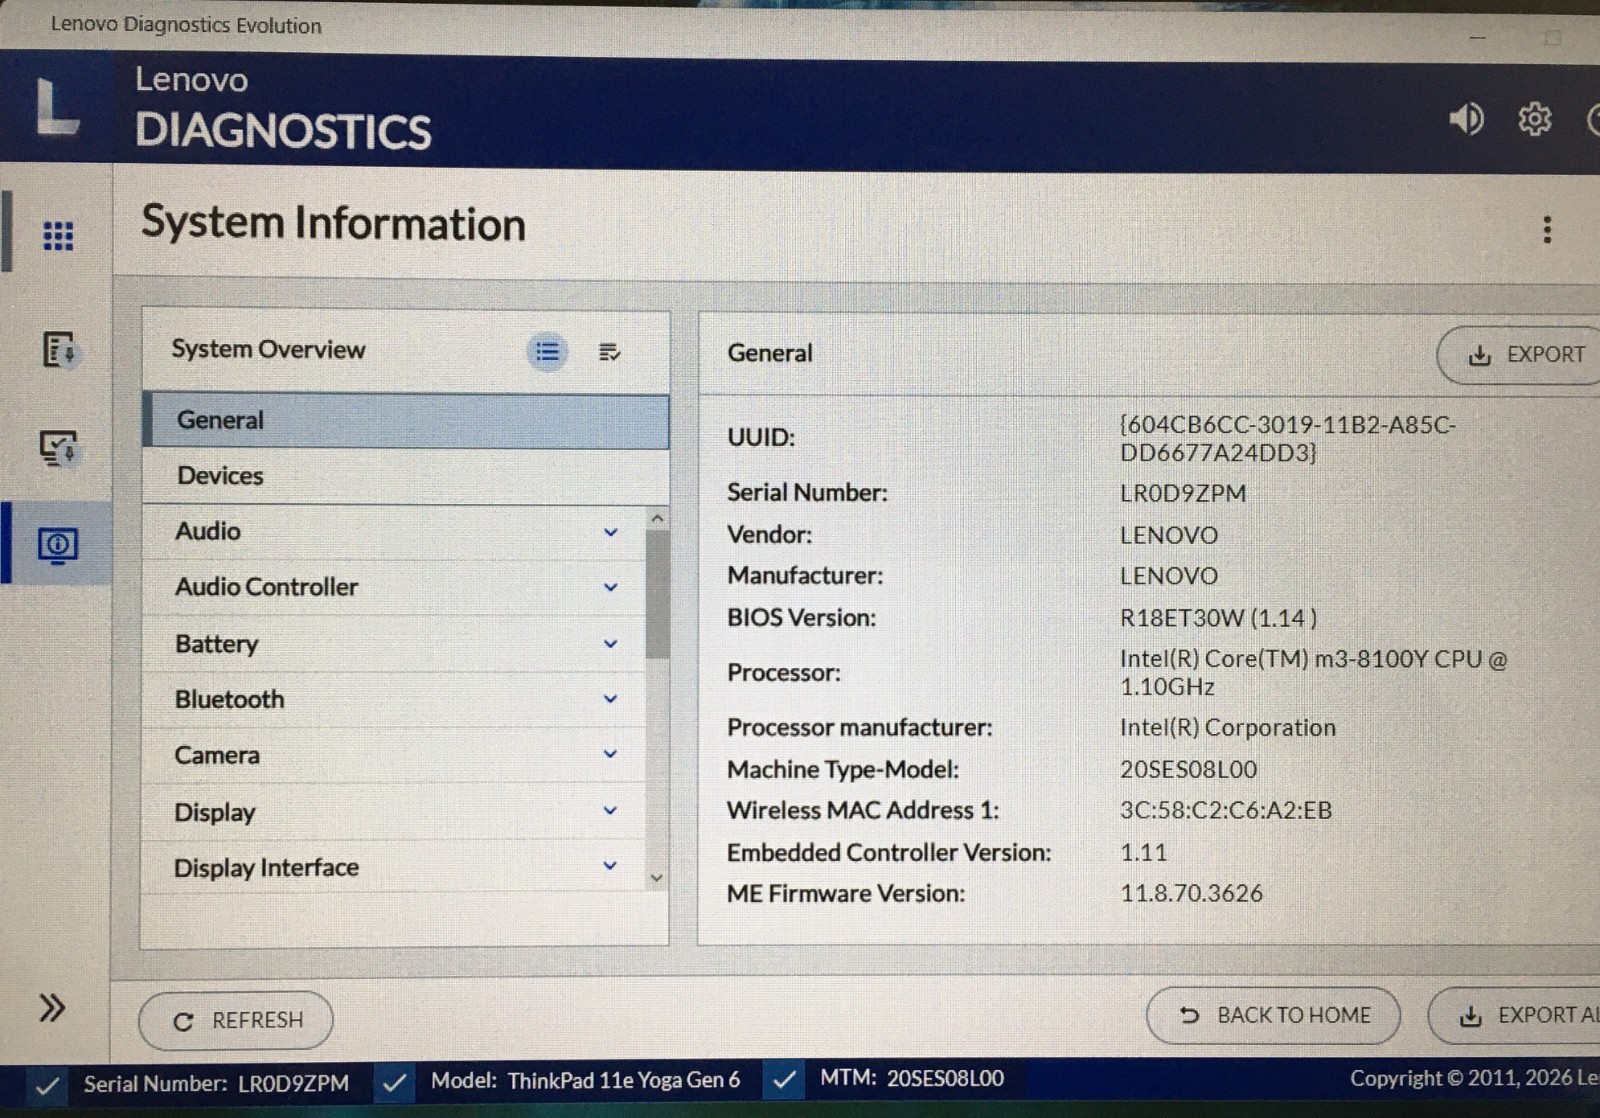
Task: Open the checked-screen diagnostics sidebar icon
Action: [58, 448]
